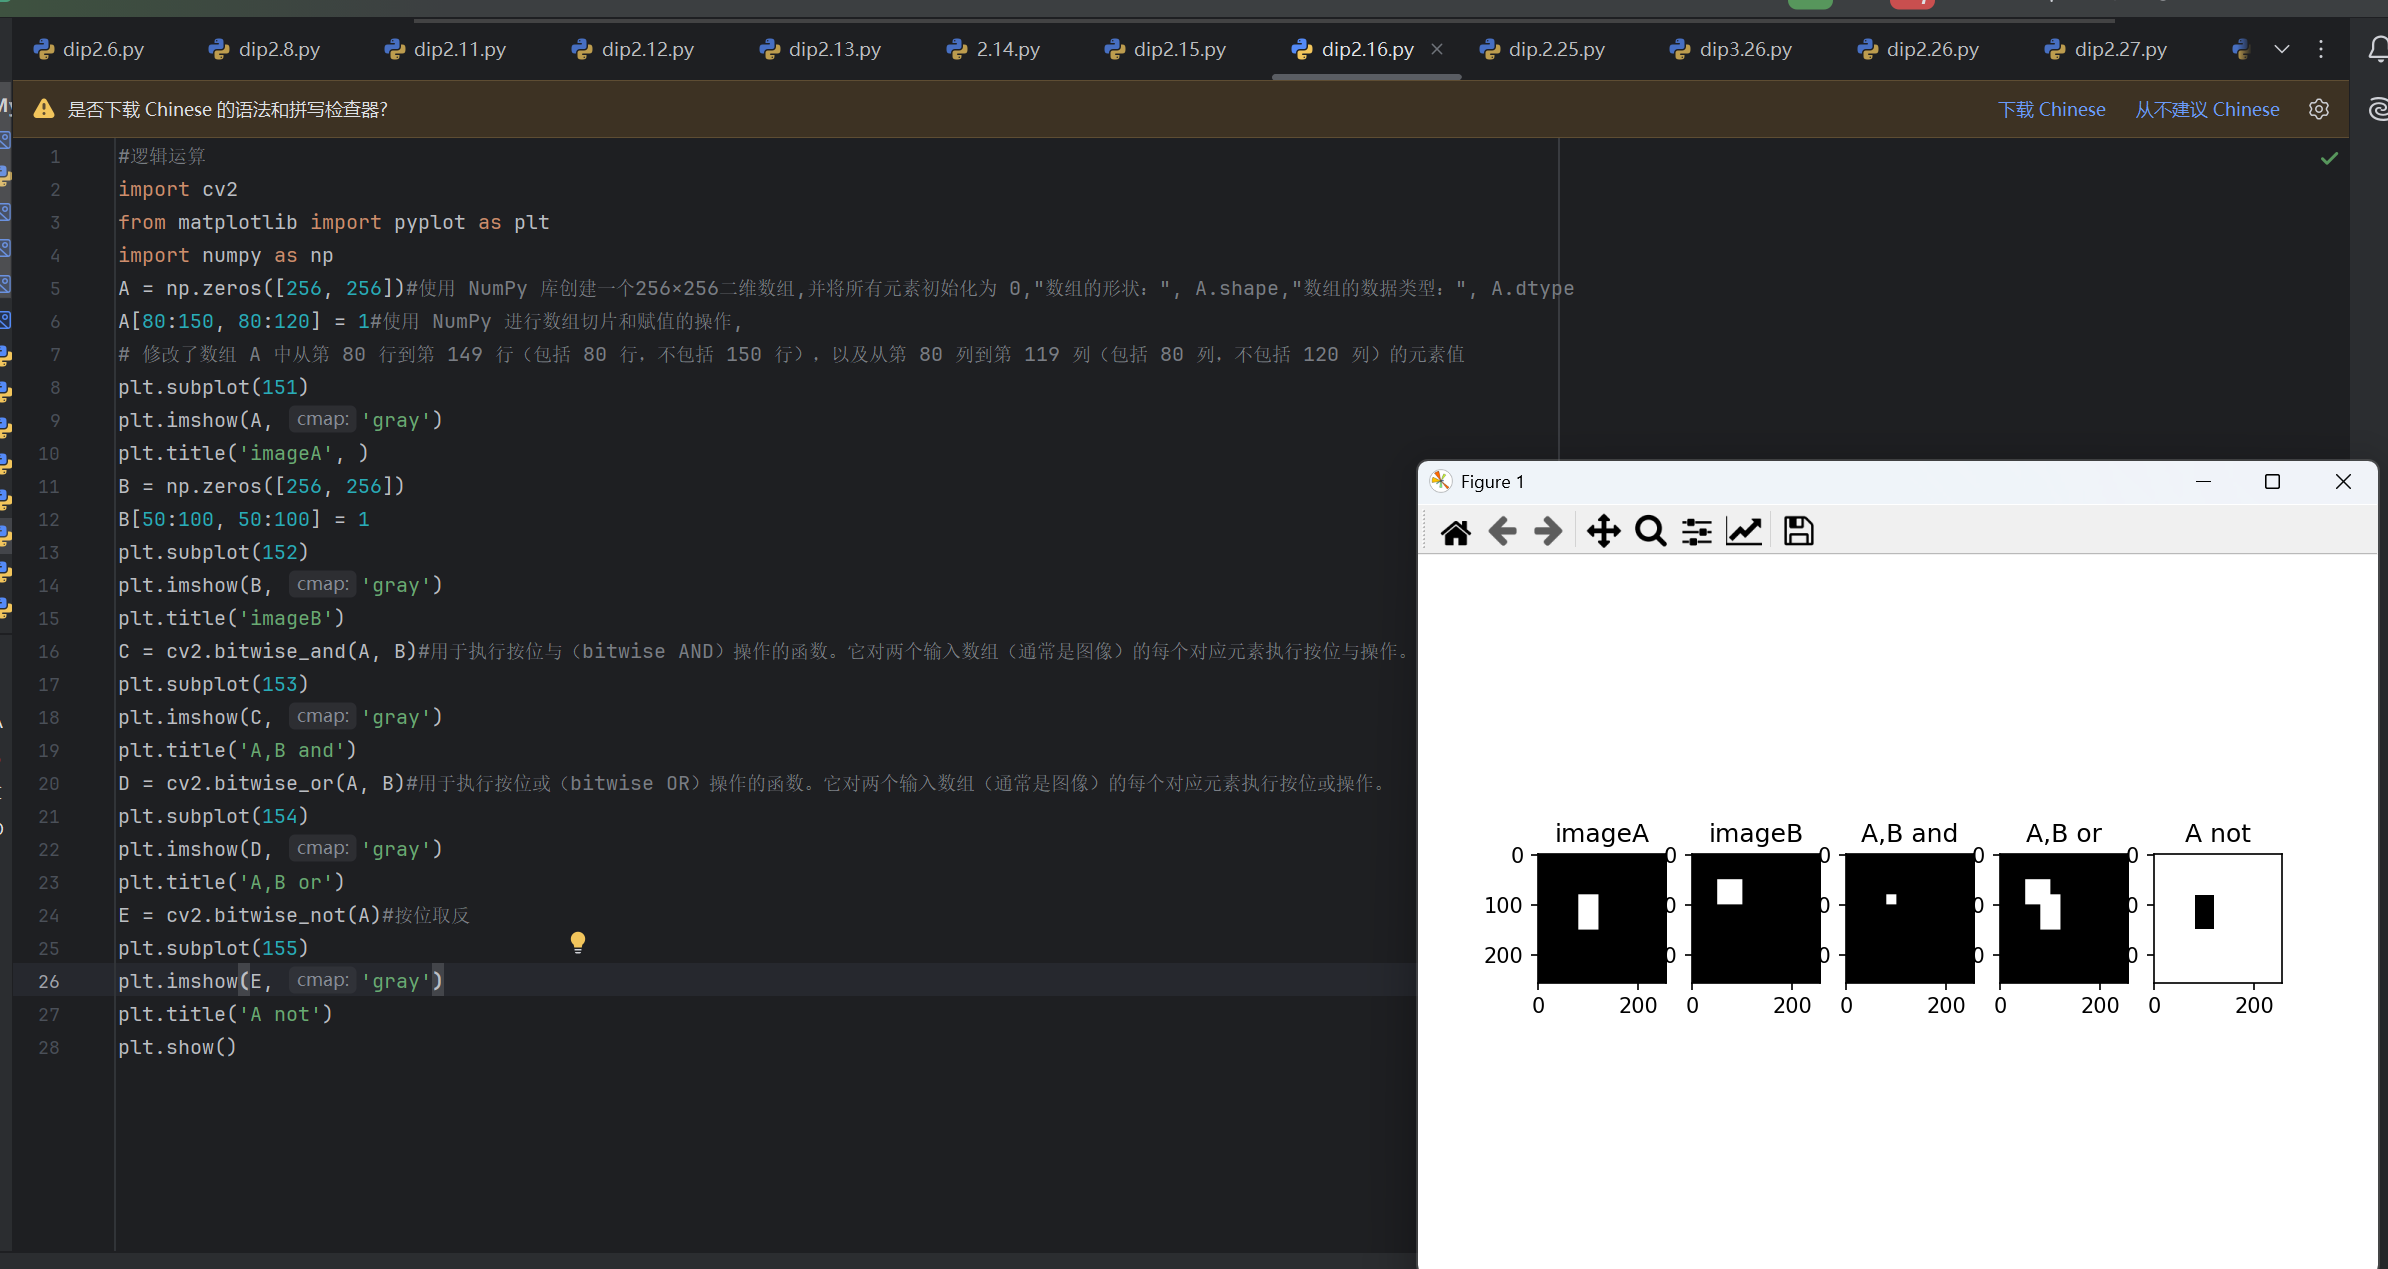The width and height of the screenshot is (2388, 1269).
Task: Select the Zoom to rectangle magnifier tool
Action: coord(1651,531)
